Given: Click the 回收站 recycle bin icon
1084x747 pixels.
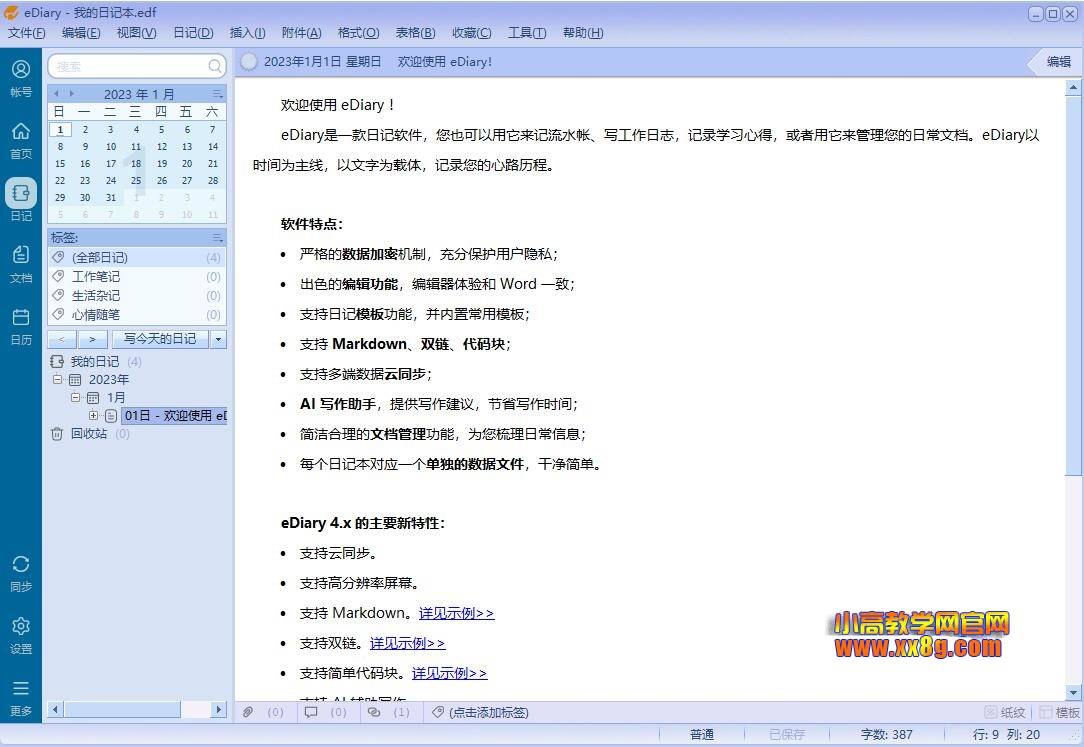Looking at the screenshot, I should tap(57, 434).
